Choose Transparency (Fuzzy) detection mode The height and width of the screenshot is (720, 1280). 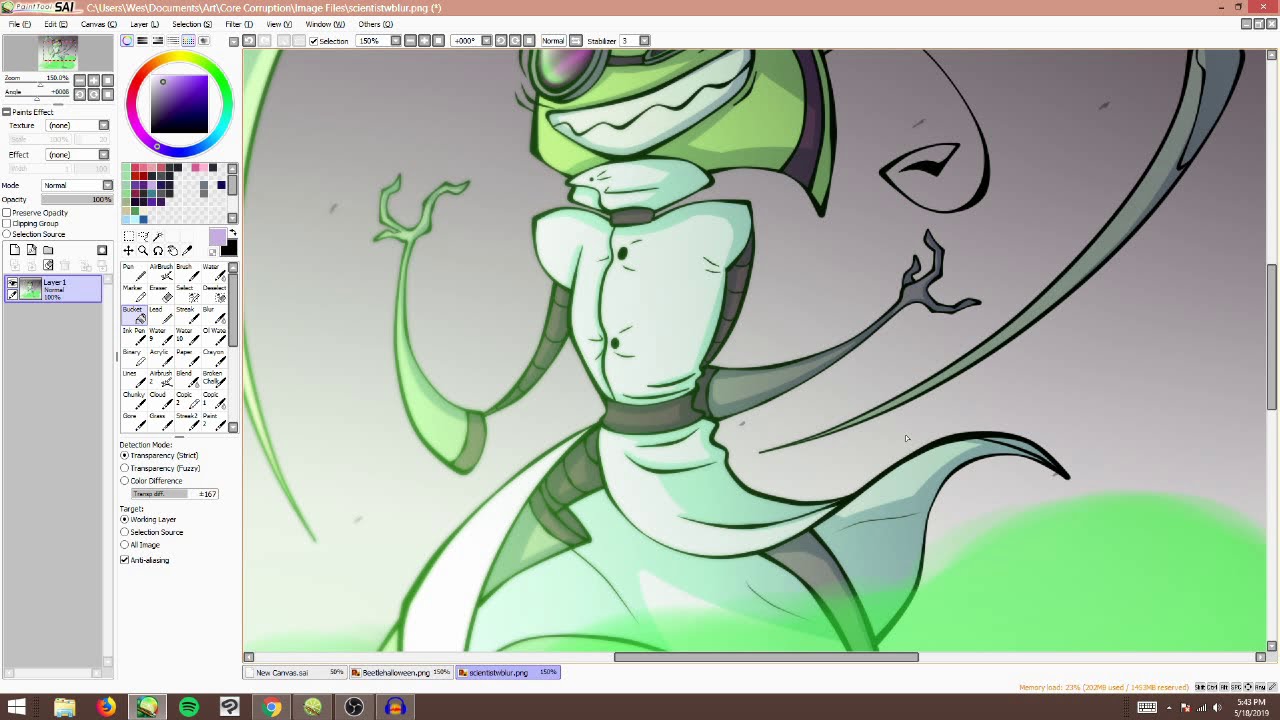pos(125,468)
